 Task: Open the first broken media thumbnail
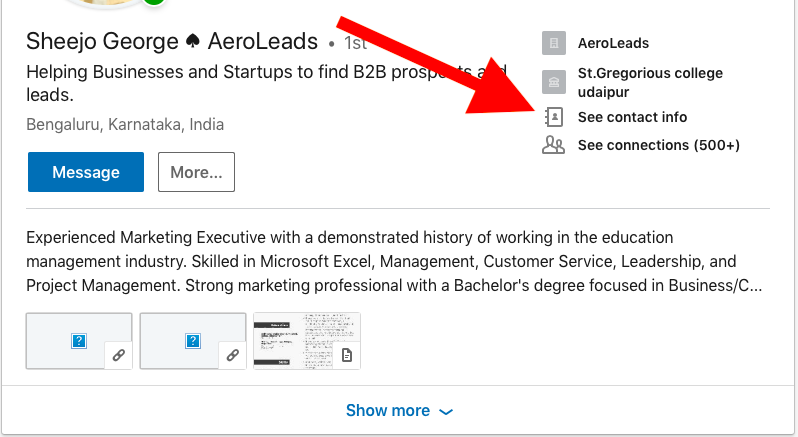[x=79, y=341]
